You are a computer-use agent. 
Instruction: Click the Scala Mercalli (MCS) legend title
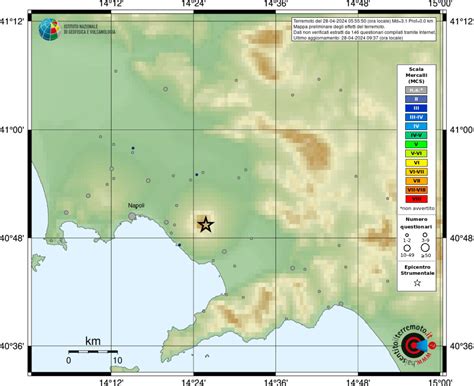(x=416, y=75)
